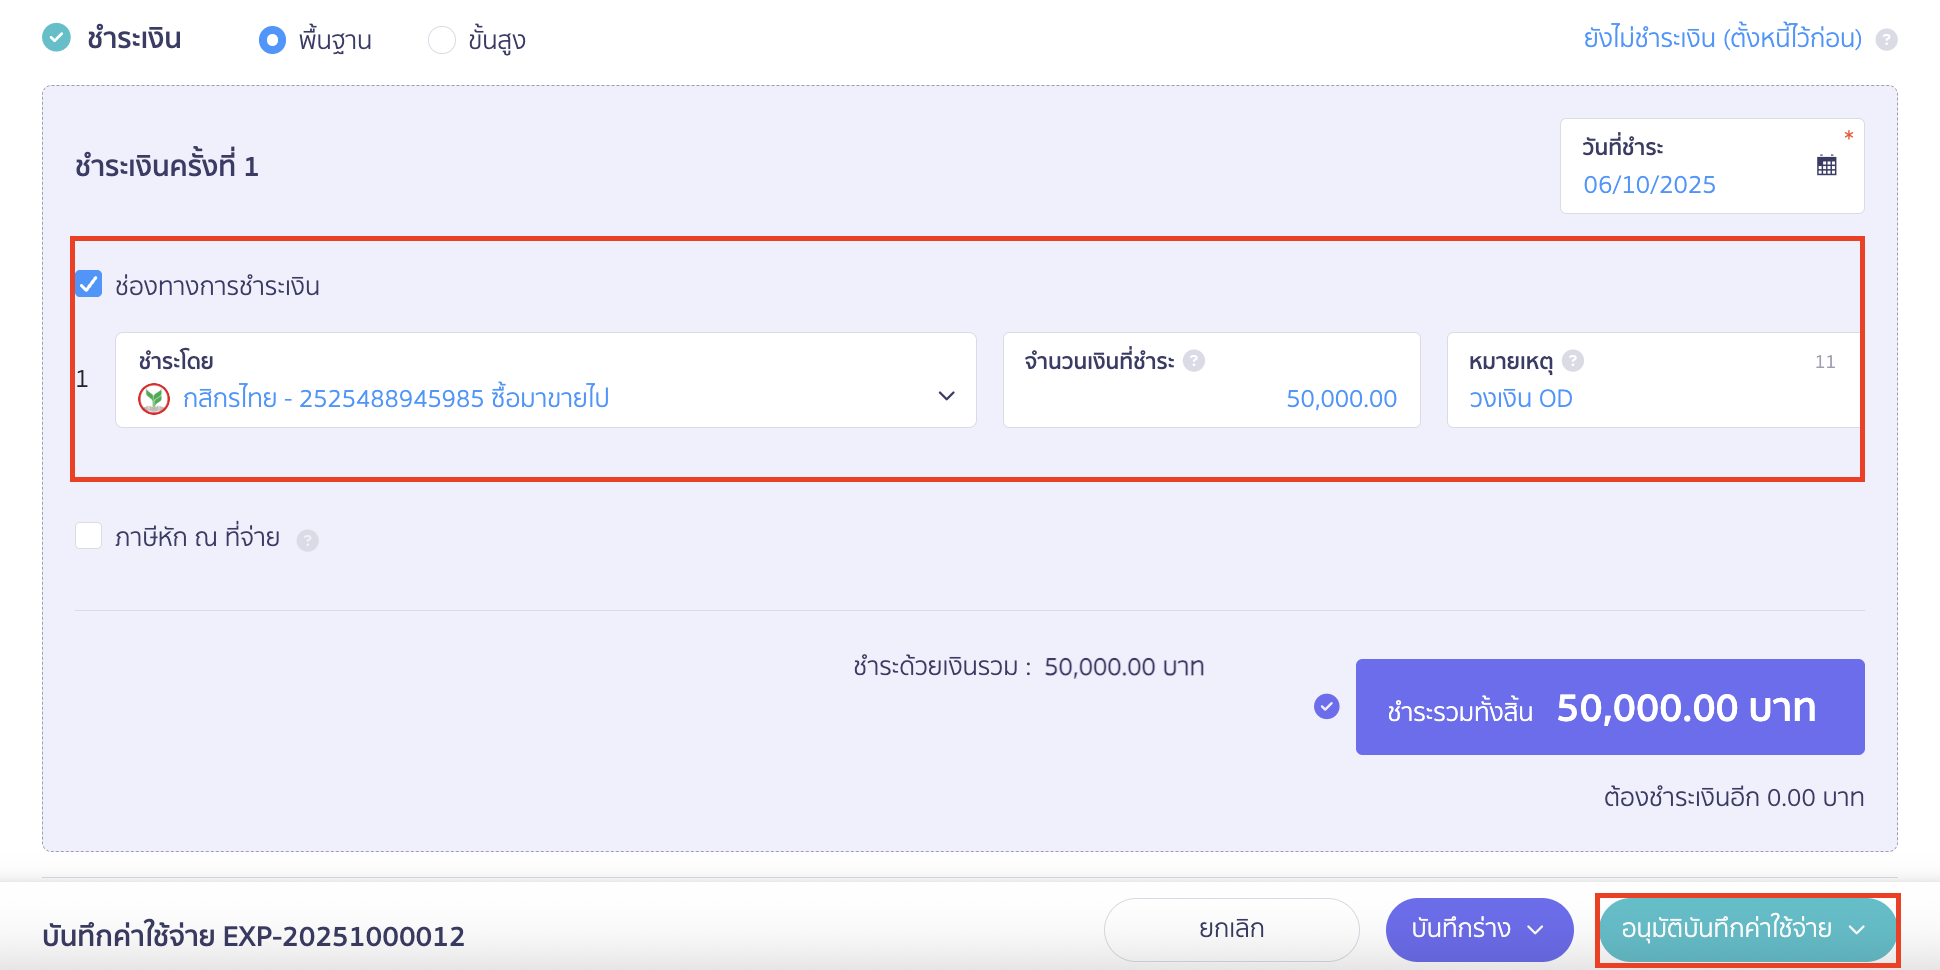This screenshot has height=970, width=1940.
Task: Click the check circle beside ชำระรวมทั้งสิ้น total
Action: [1326, 707]
